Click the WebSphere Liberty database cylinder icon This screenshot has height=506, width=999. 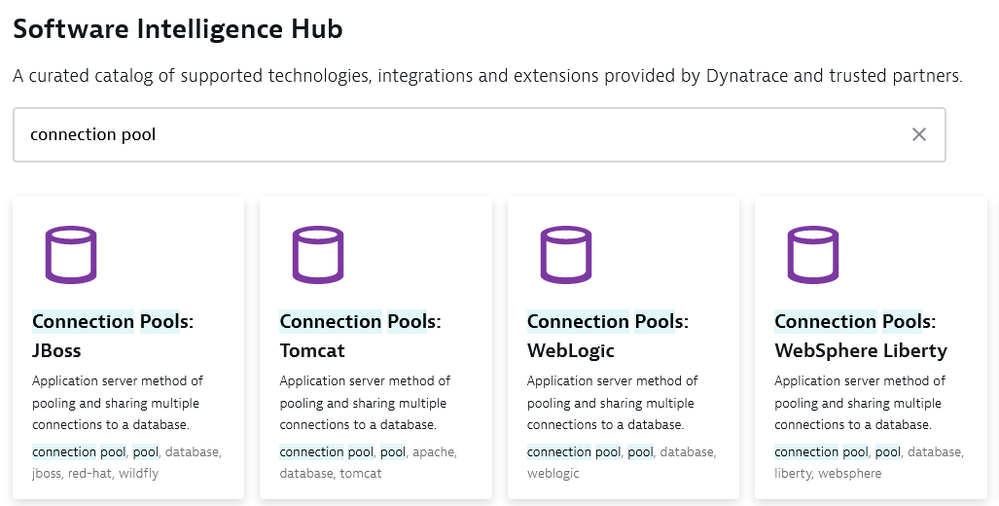[813, 254]
